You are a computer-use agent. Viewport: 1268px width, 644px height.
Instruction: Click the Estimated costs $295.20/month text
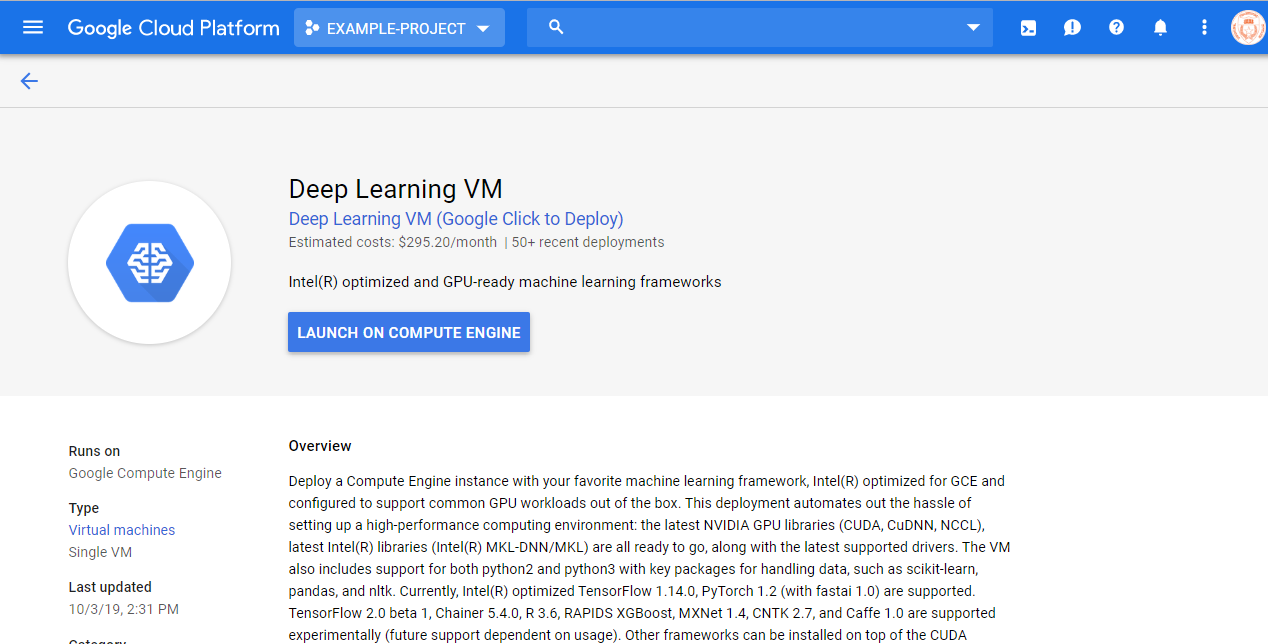[x=393, y=242]
